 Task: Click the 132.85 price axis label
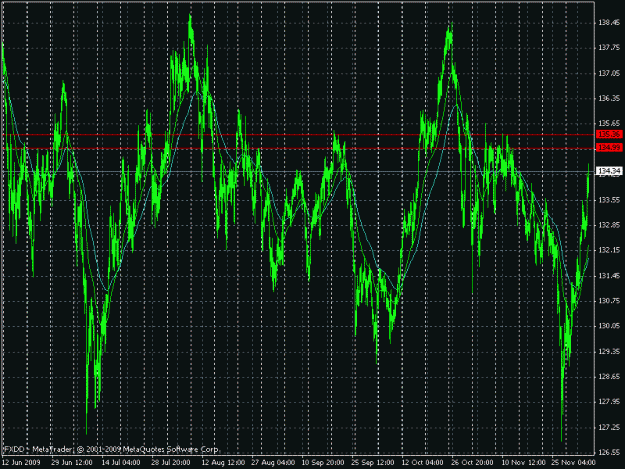[x=609, y=225]
